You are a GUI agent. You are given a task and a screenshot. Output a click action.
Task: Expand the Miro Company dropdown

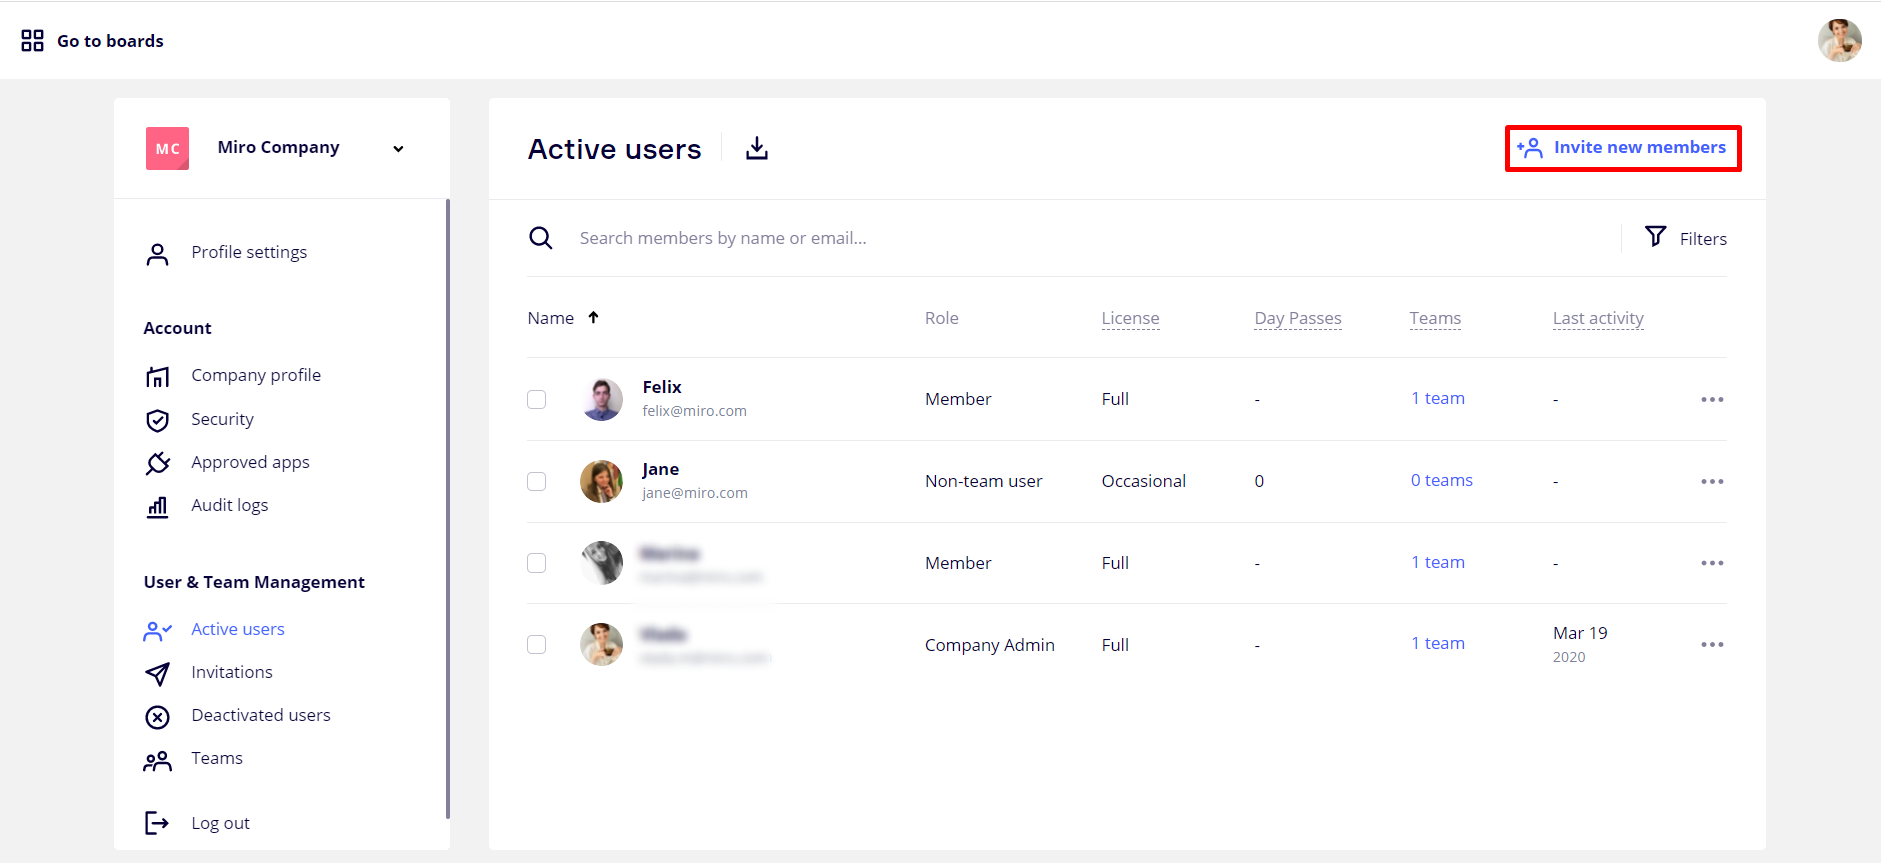click(x=398, y=149)
